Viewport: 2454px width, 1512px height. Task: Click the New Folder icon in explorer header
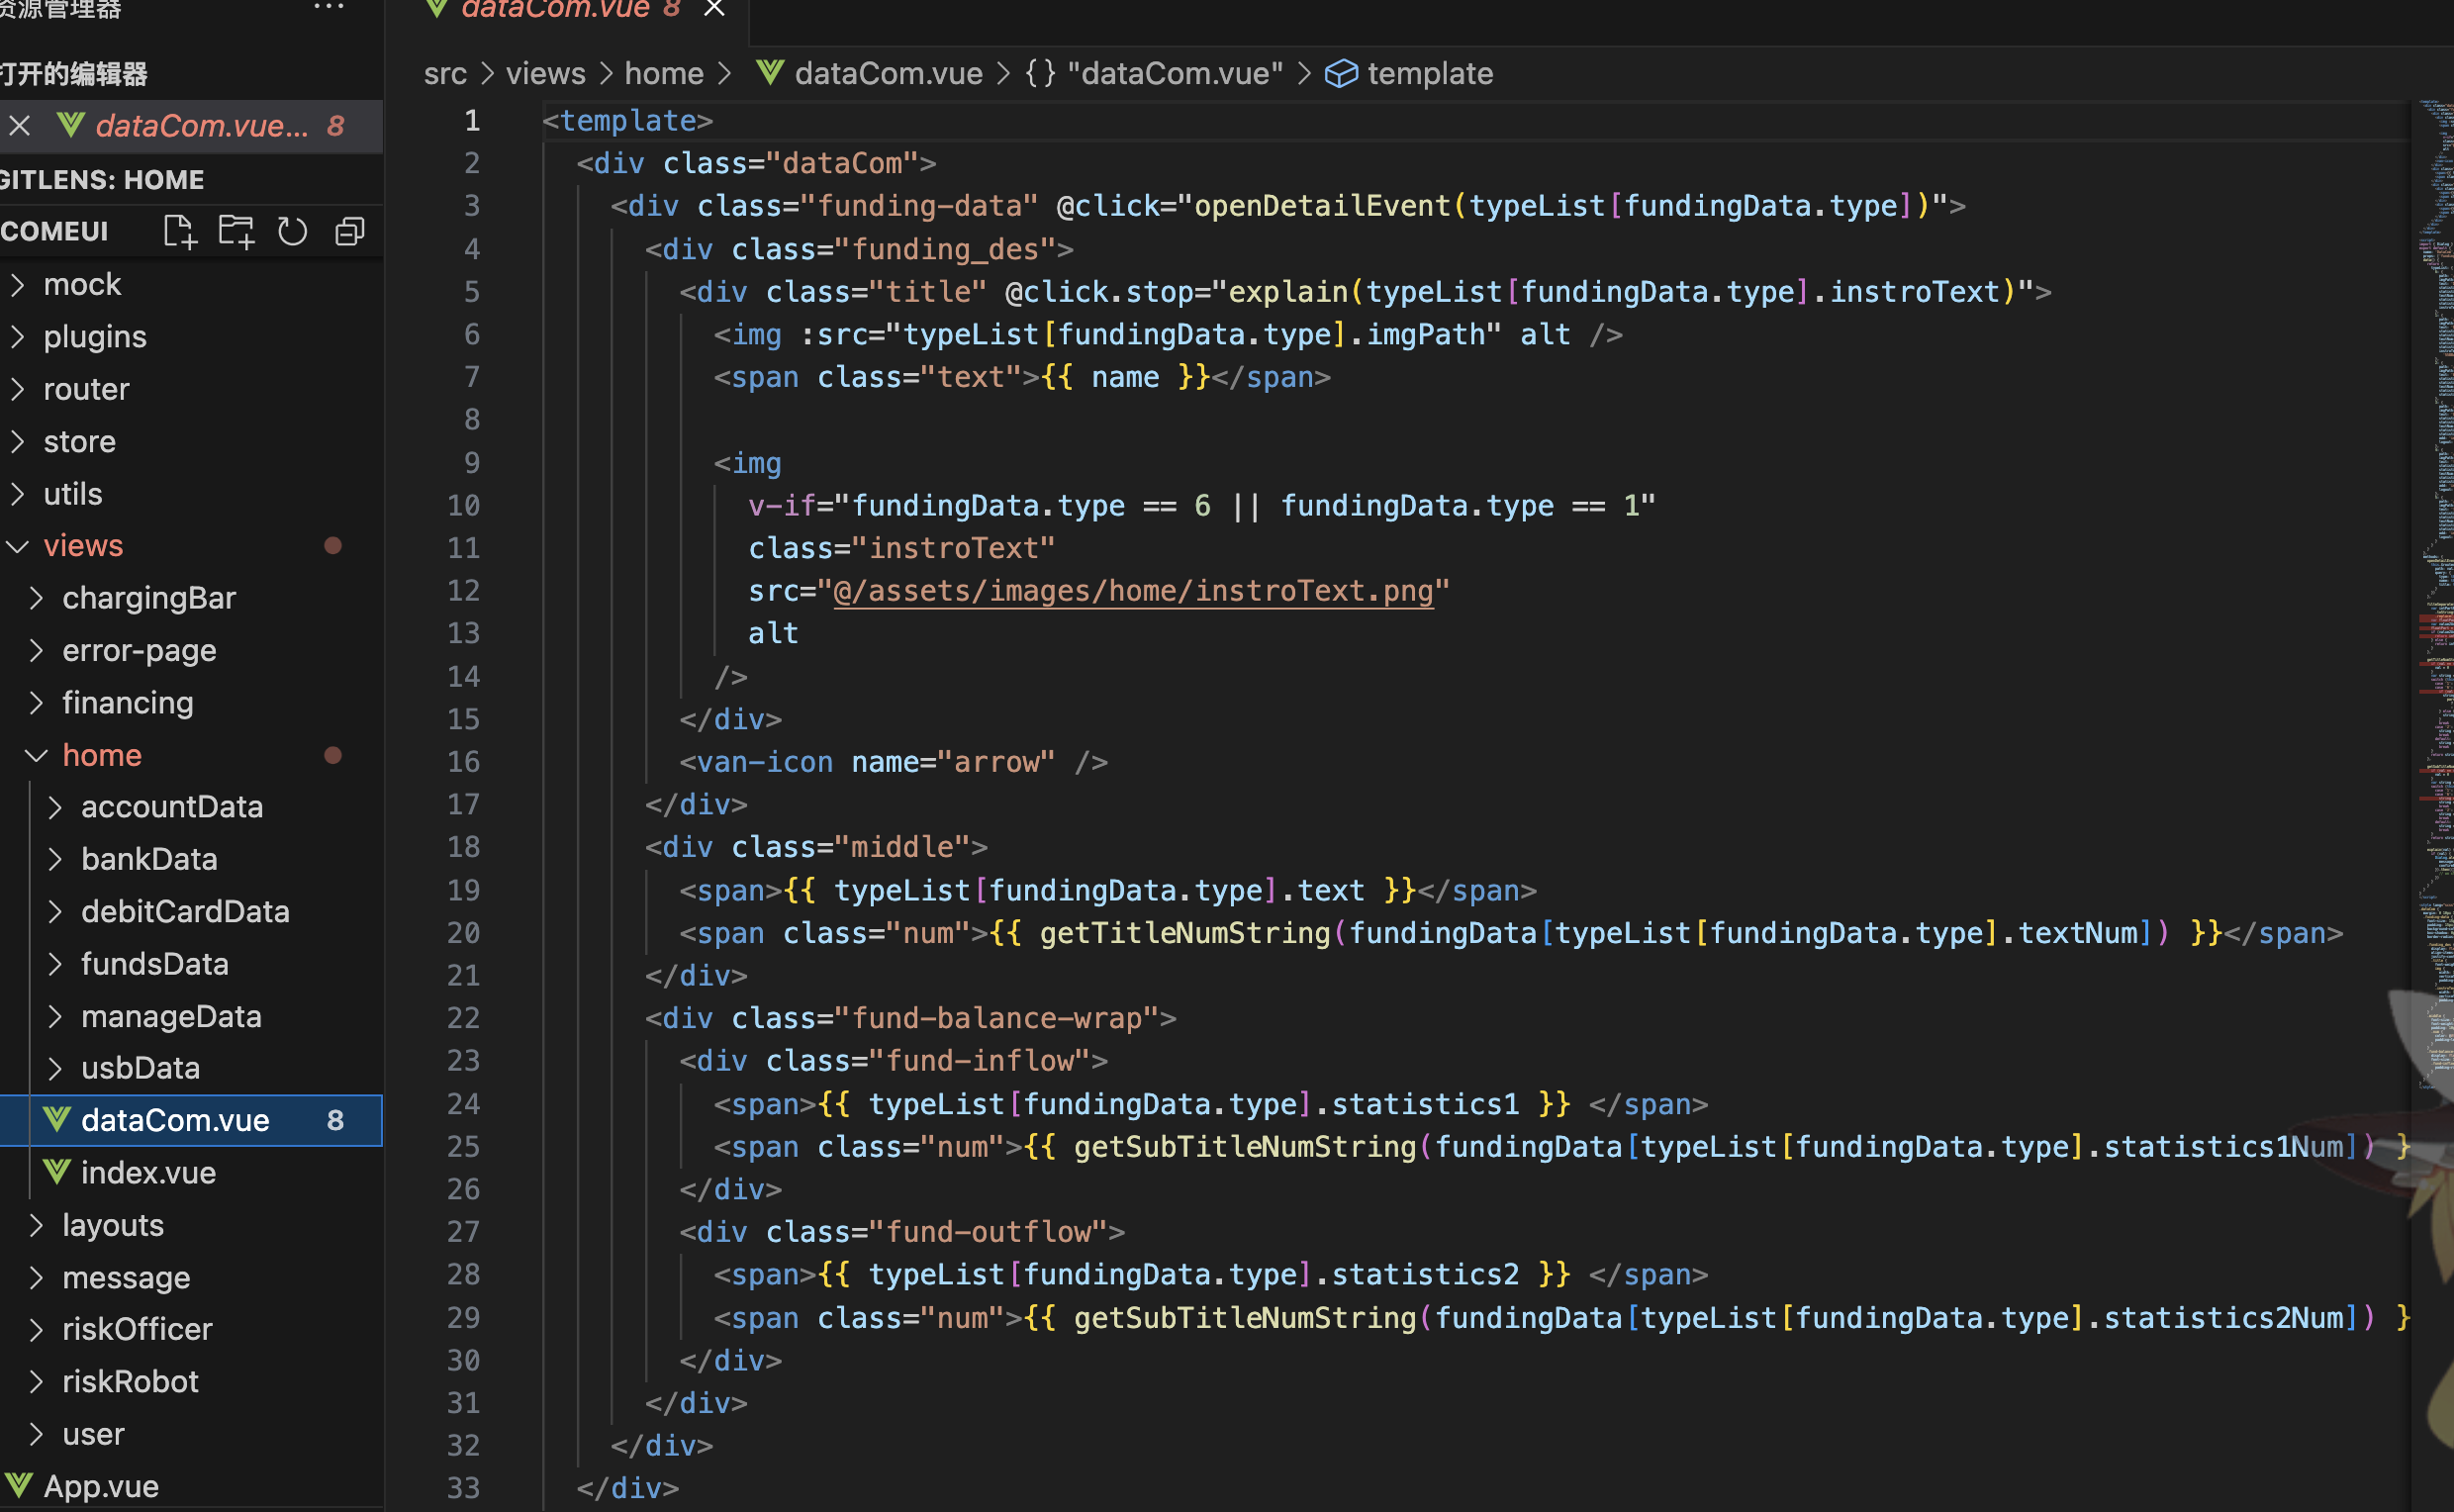[x=236, y=231]
